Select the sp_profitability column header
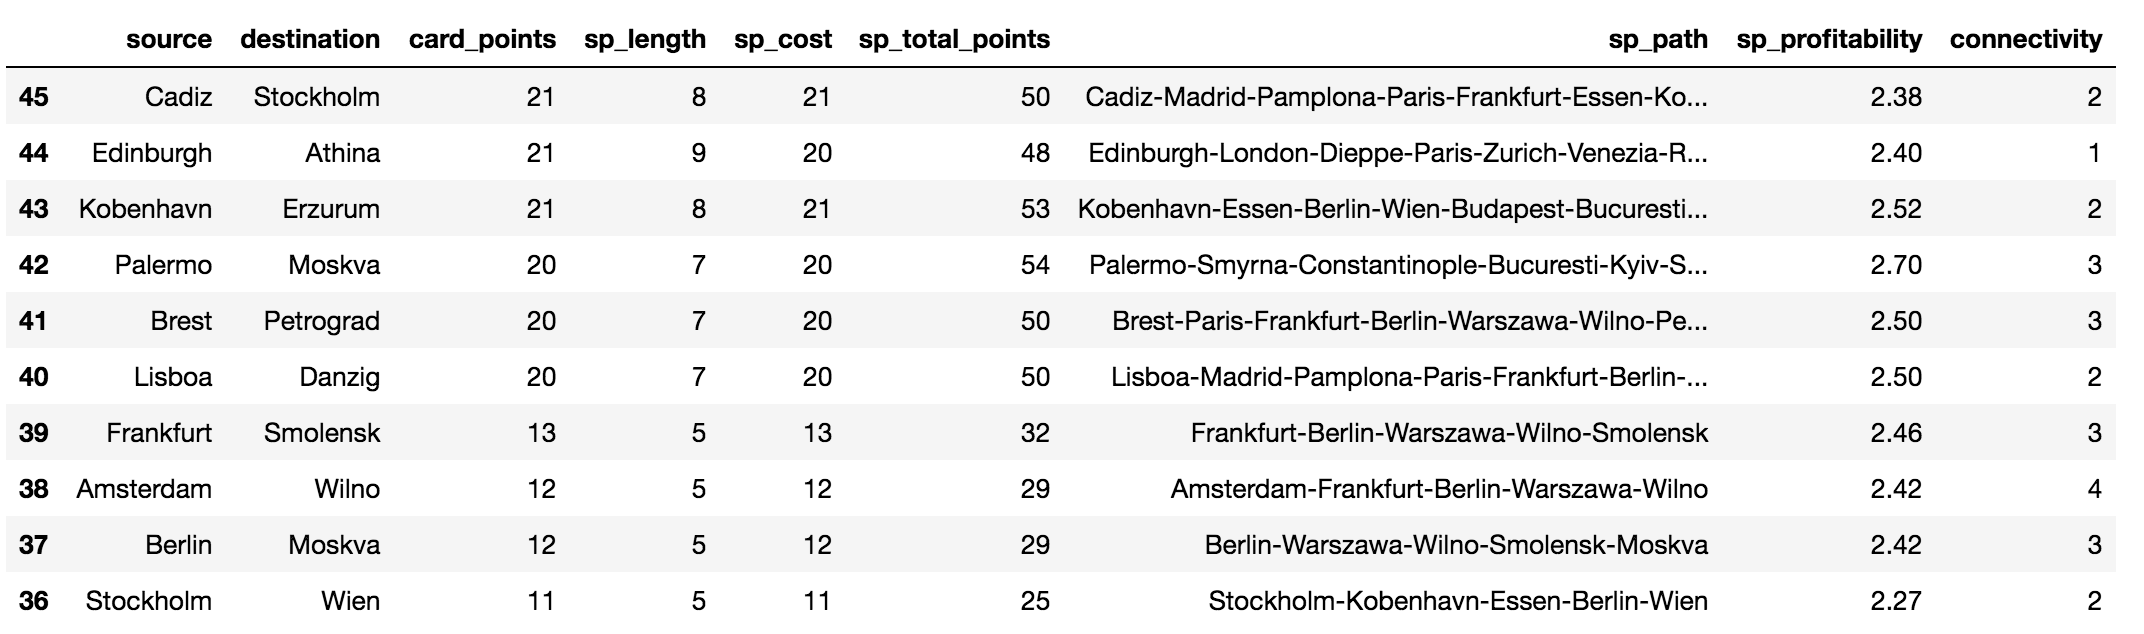Image resolution: width=2144 pixels, height=634 pixels. (x=1829, y=39)
